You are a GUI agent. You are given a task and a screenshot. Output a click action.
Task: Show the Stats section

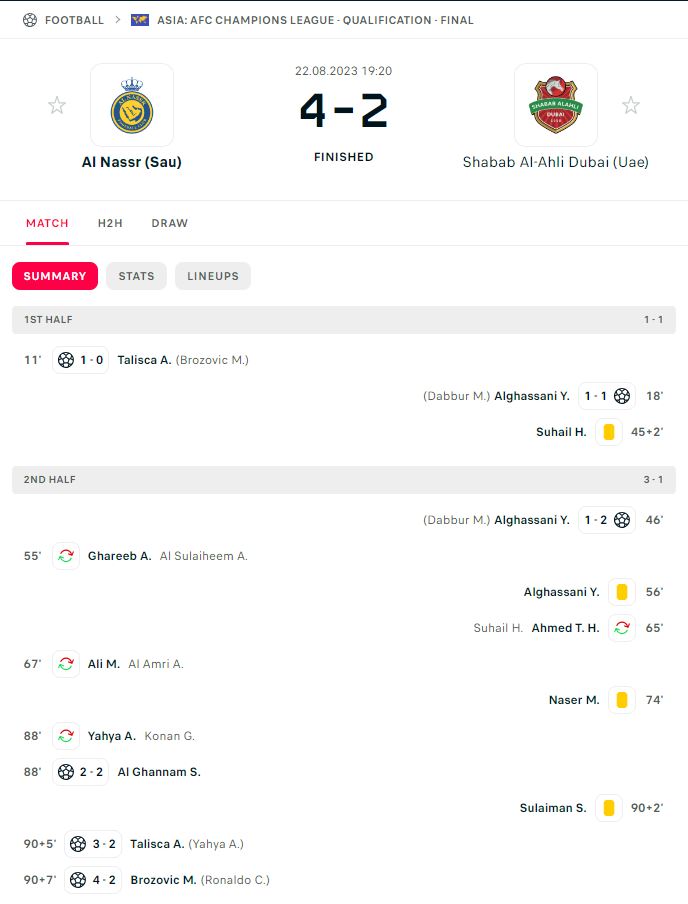tap(136, 276)
